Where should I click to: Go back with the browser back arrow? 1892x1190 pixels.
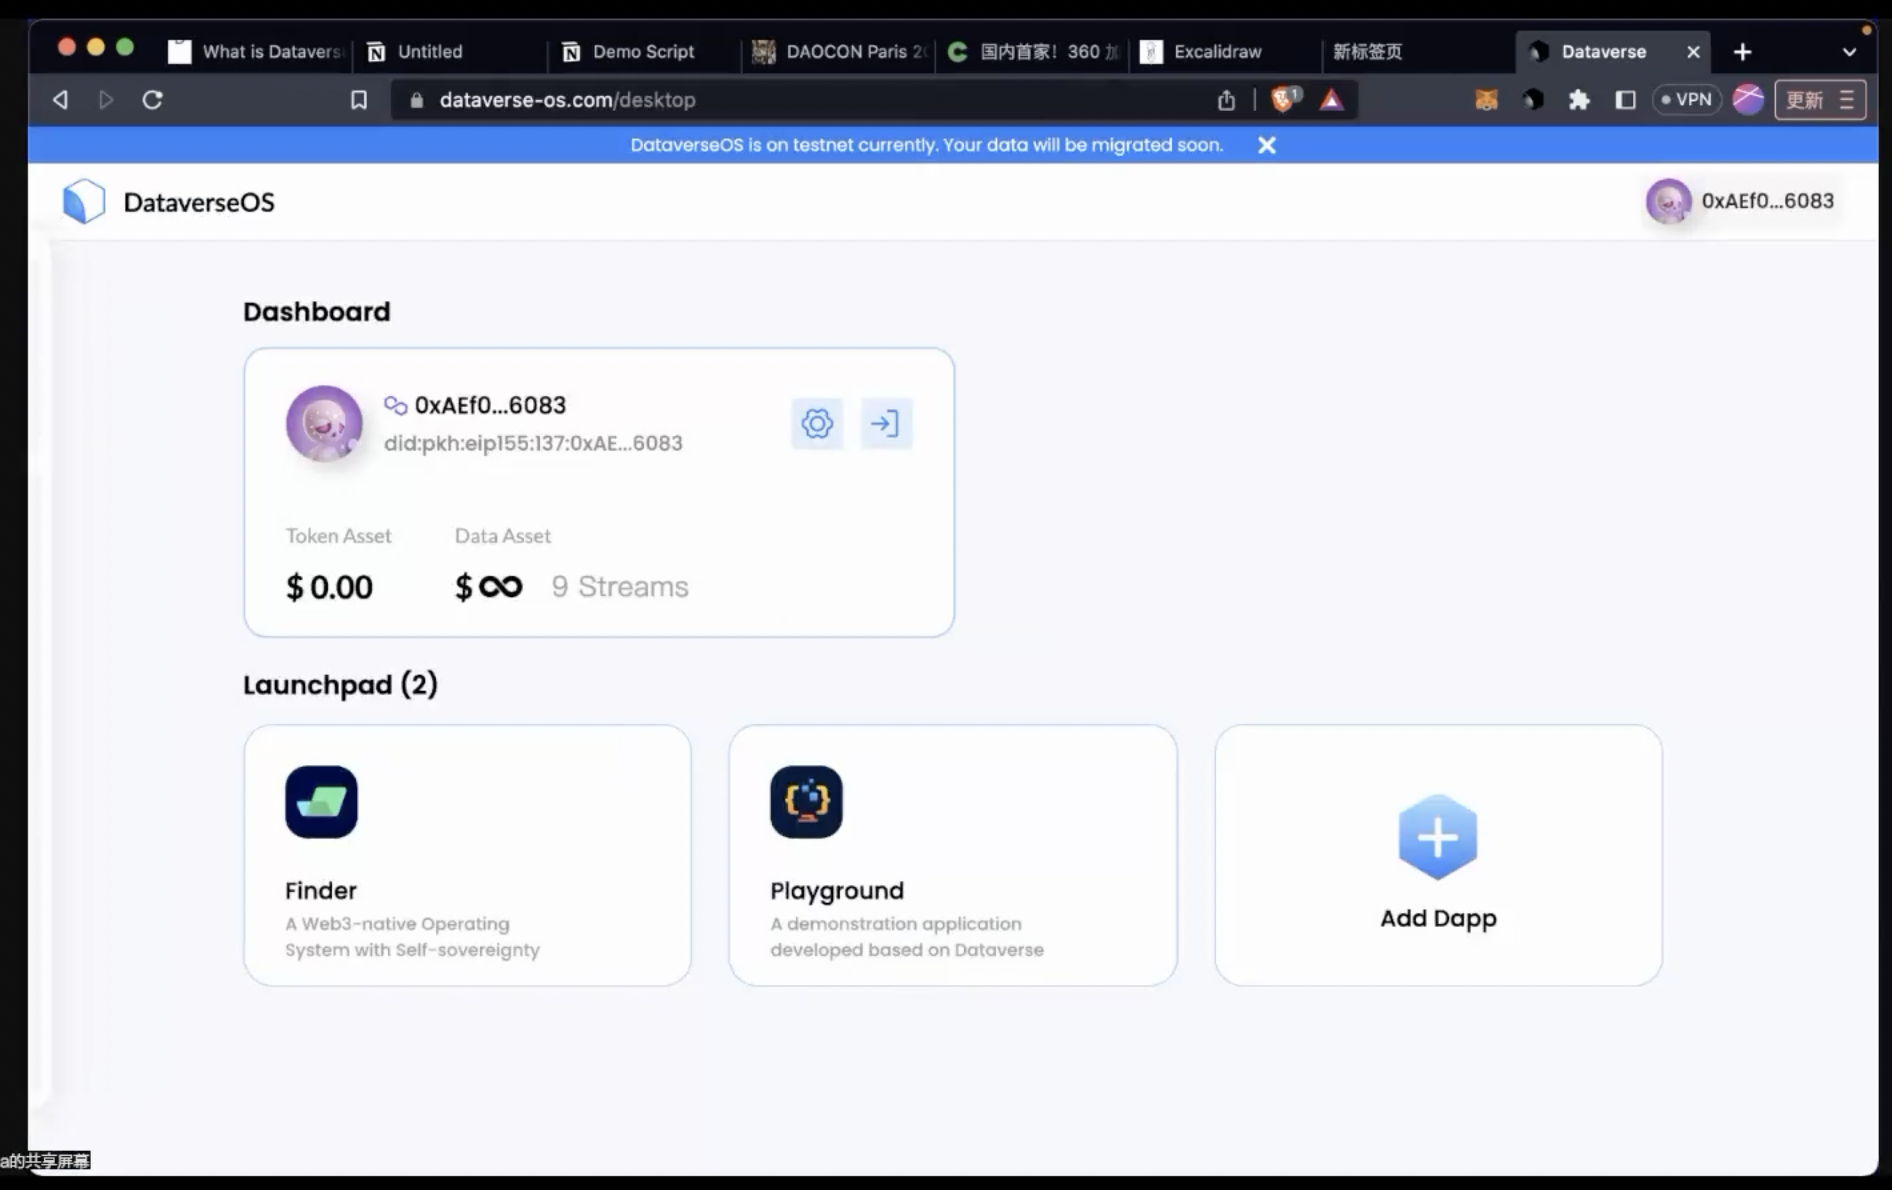(61, 100)
